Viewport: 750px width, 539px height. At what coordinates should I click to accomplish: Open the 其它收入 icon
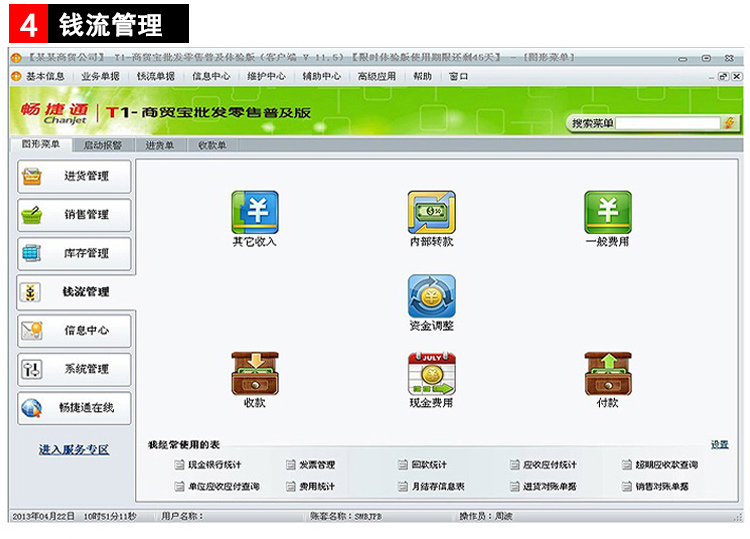[x=254, y=212]
